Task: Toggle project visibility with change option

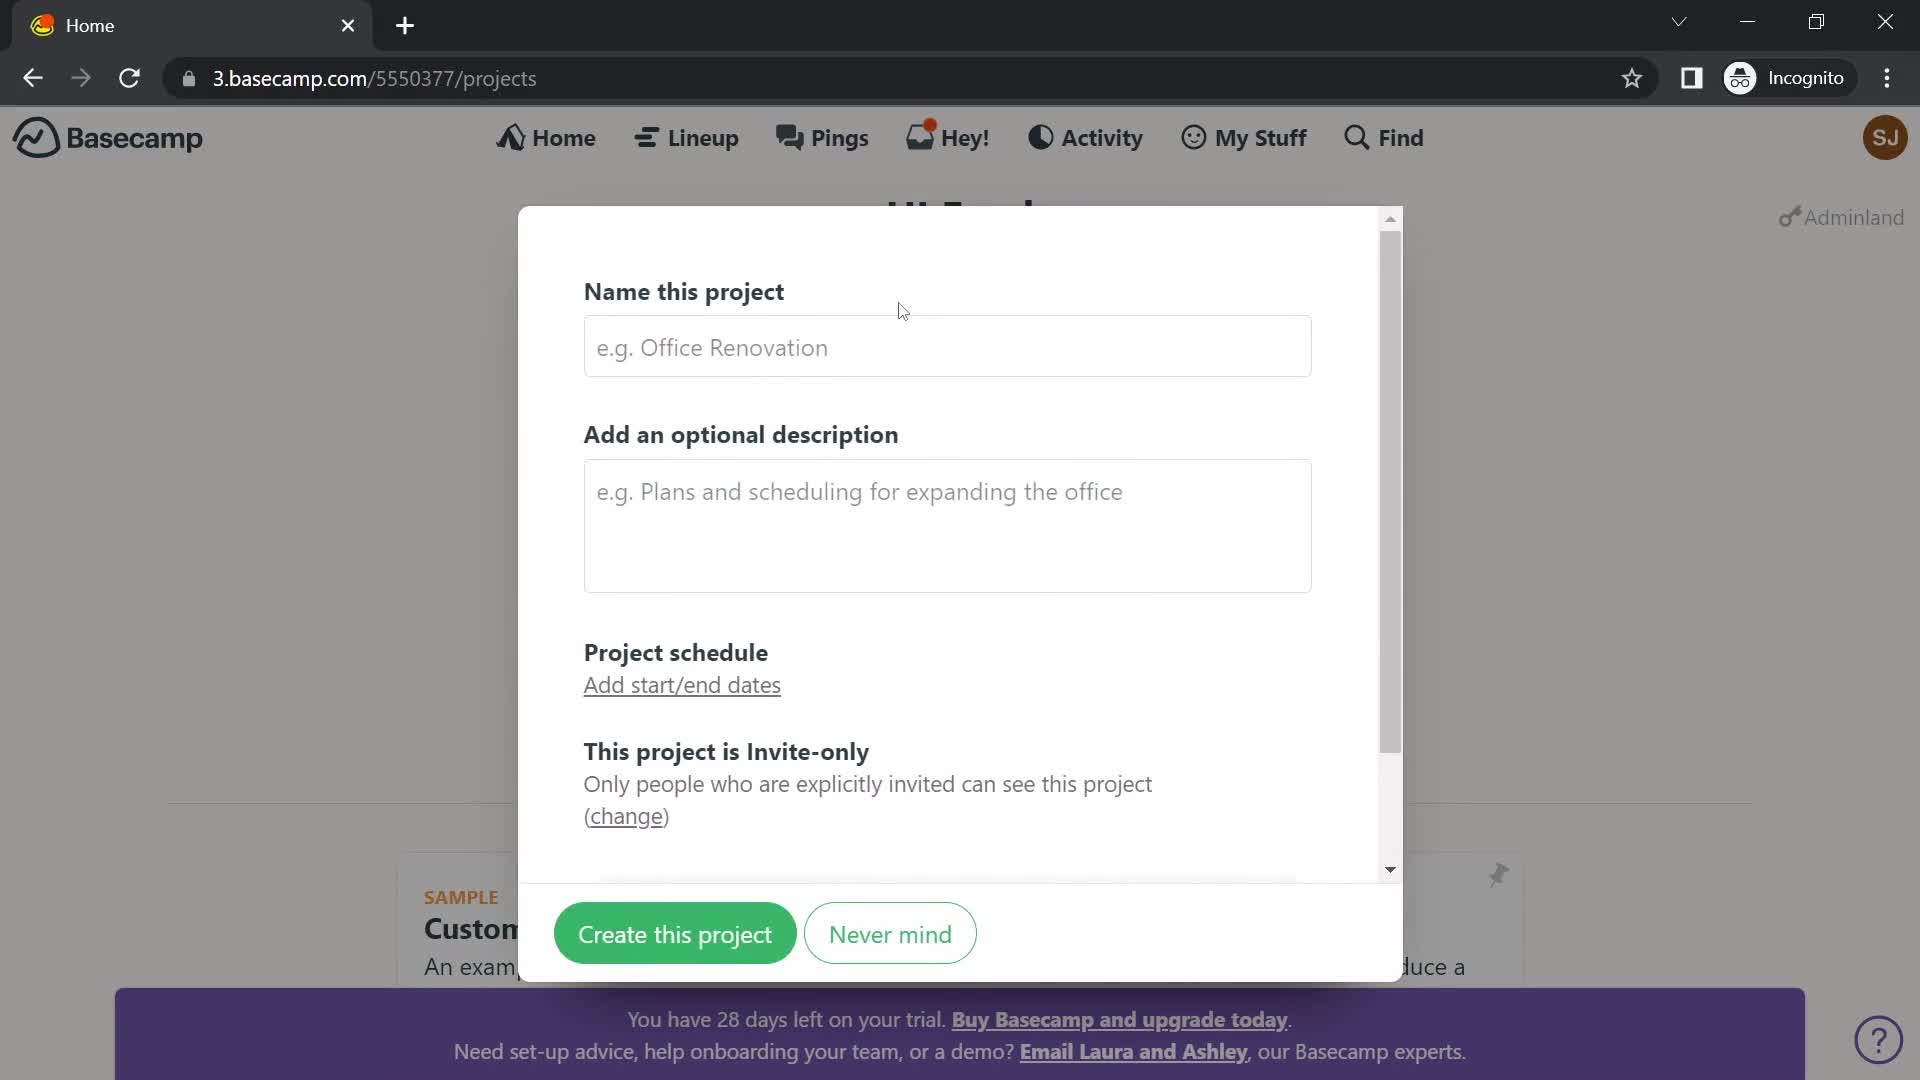Action: coord(628,816)
